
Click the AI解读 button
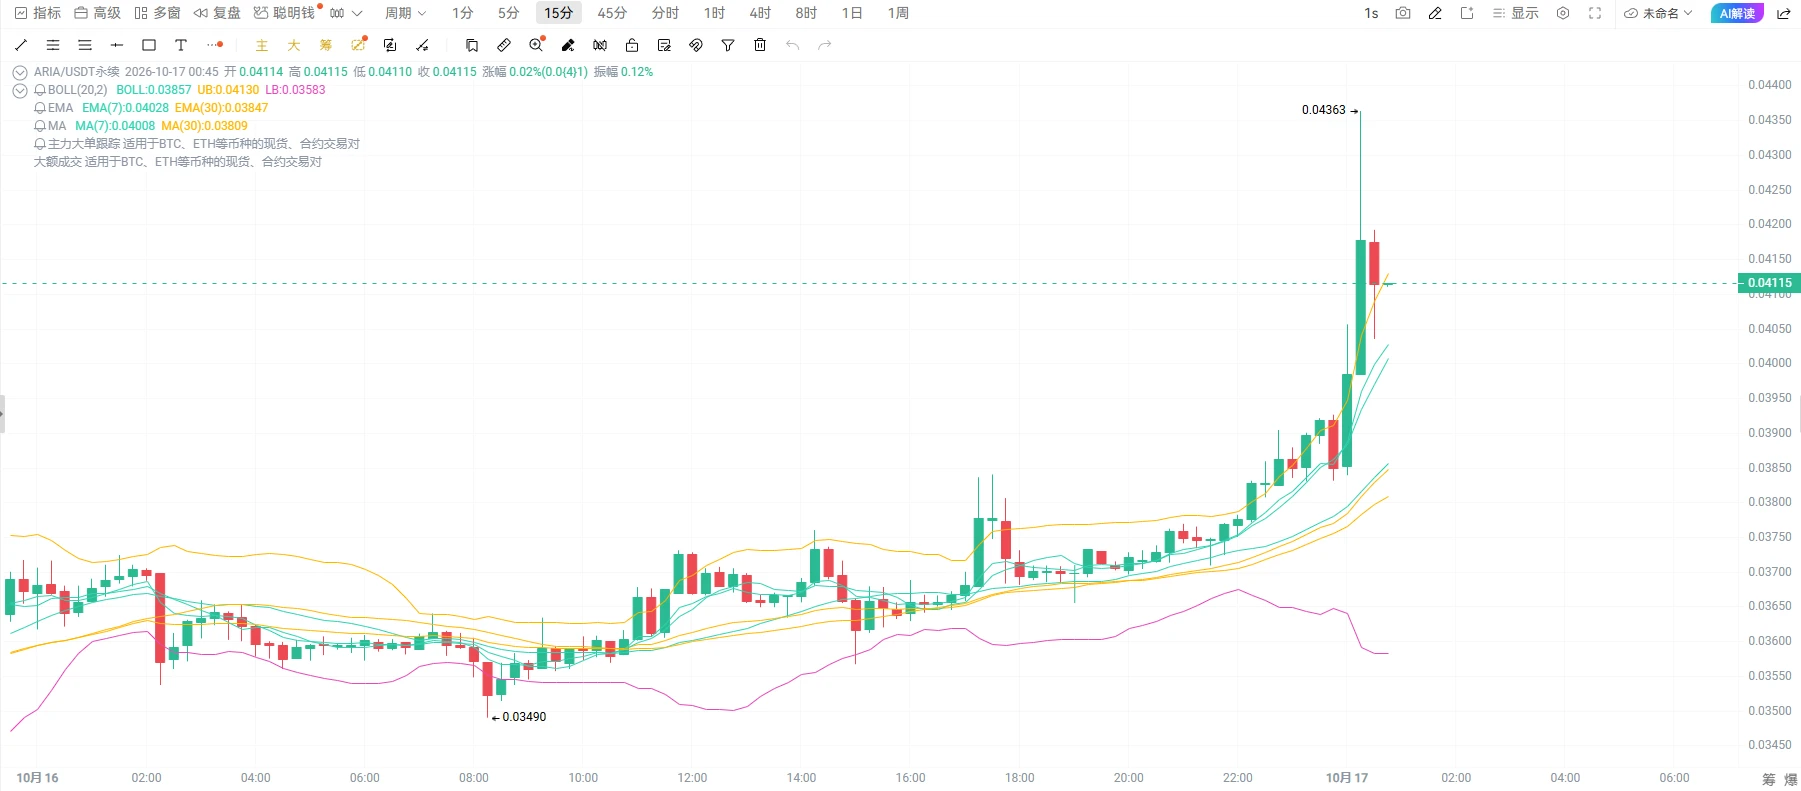[x=1737, y=13]
